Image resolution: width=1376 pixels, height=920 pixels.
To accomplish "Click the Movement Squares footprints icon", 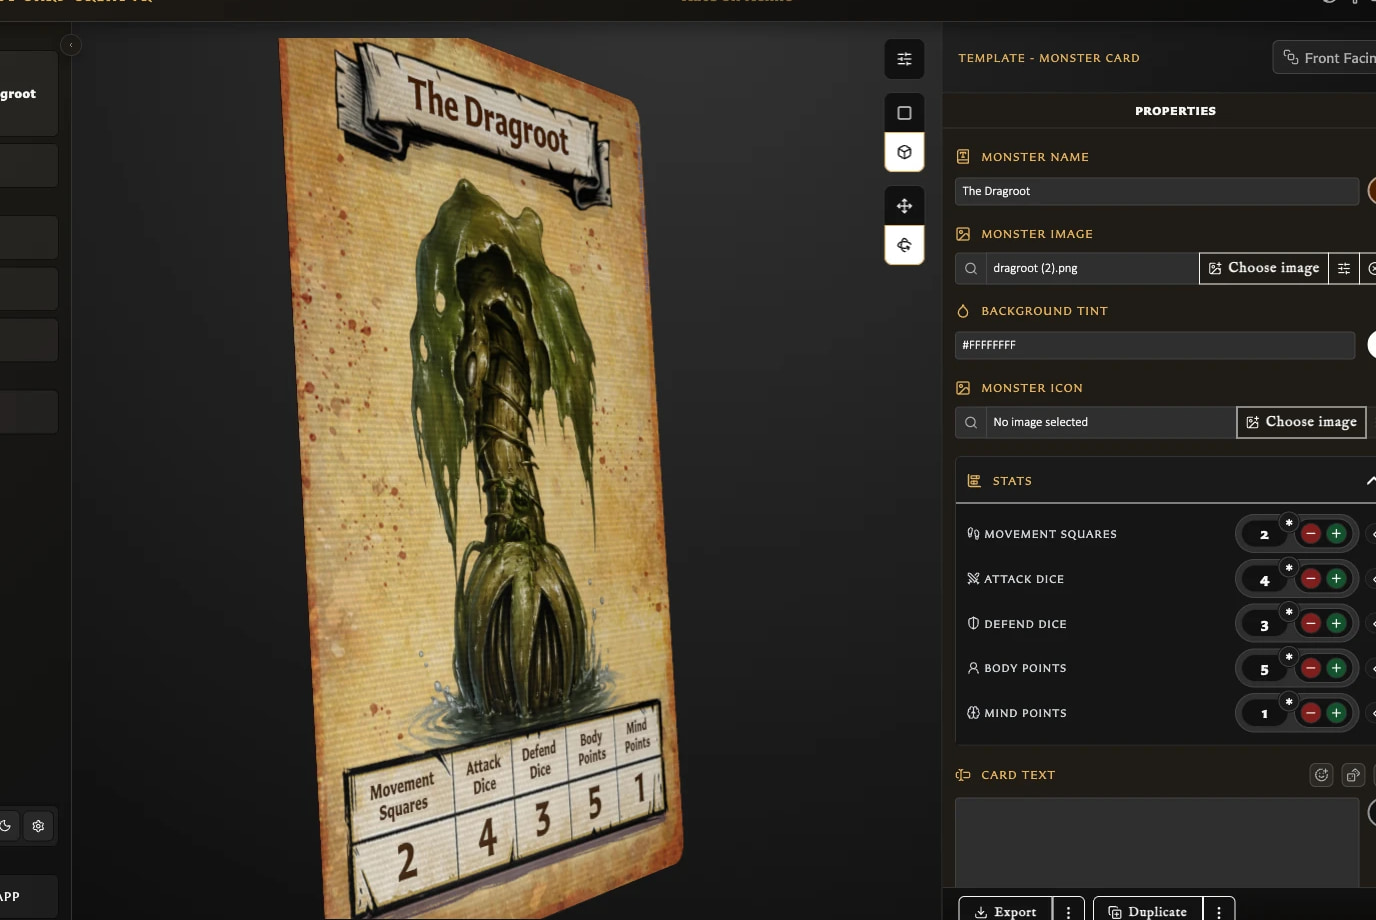I will [973, 534].
